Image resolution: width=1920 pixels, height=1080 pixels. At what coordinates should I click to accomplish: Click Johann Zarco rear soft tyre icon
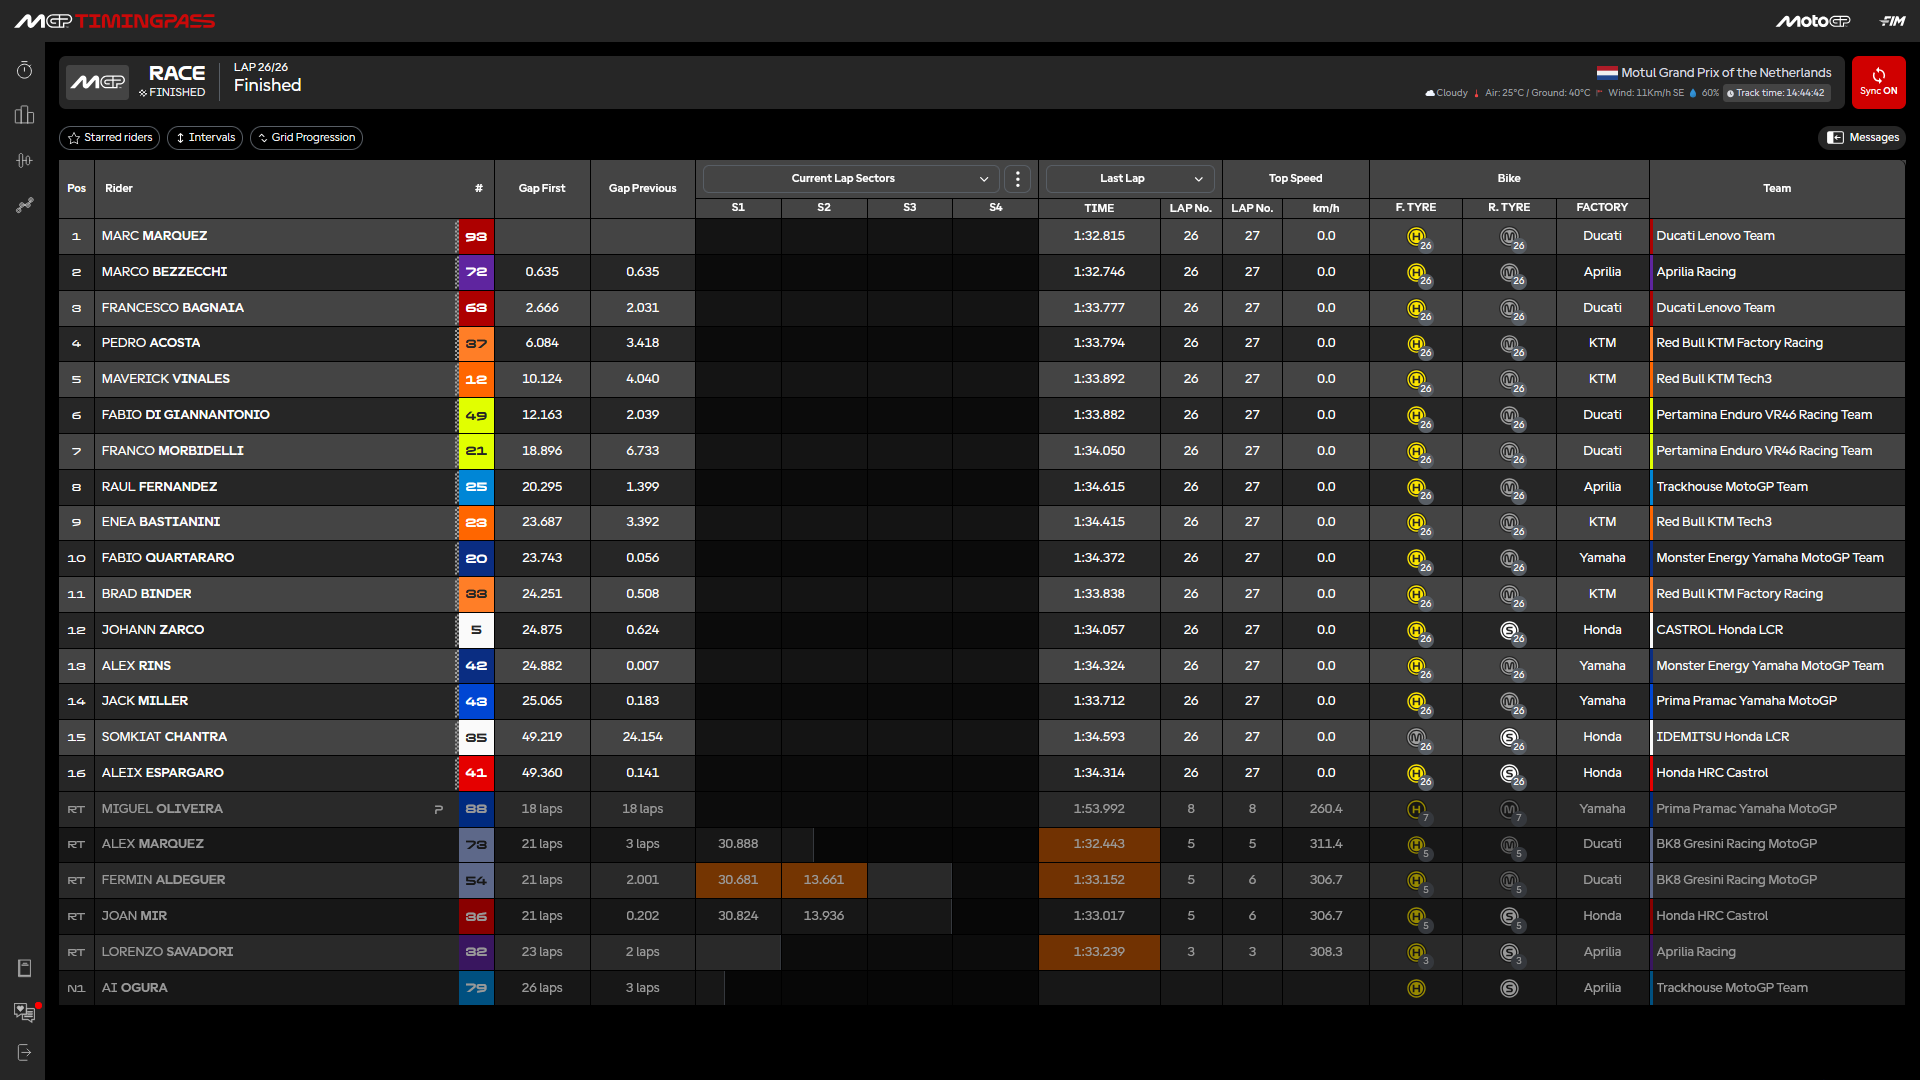[1510, 631]
